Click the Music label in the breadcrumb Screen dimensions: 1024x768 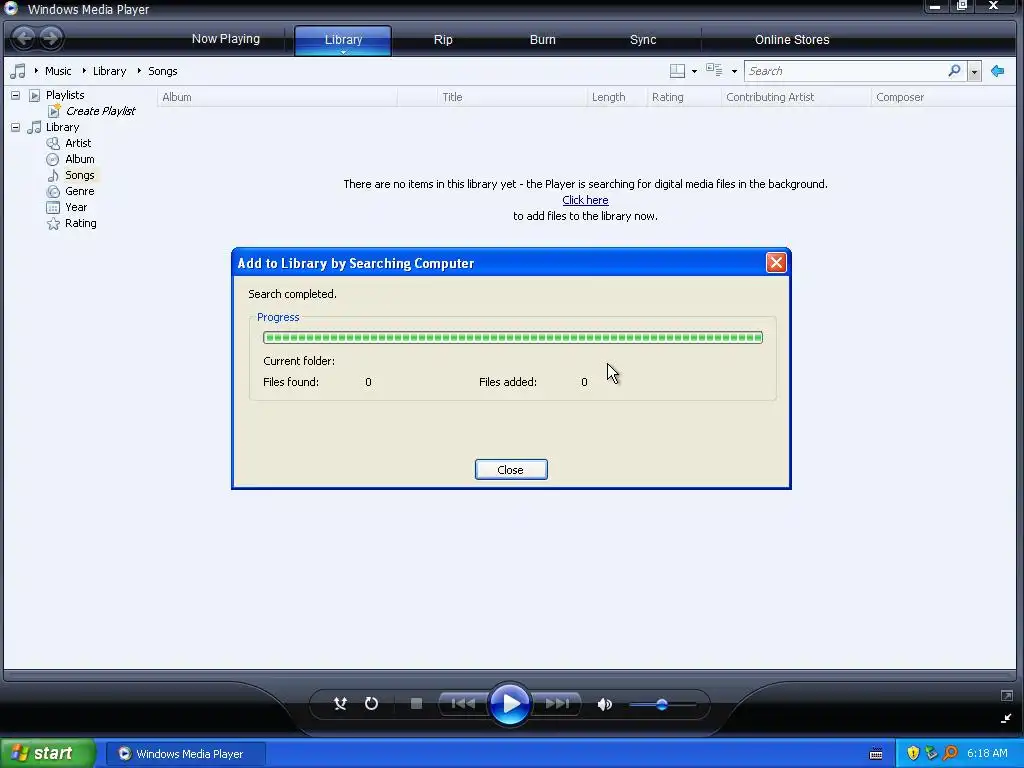(58, 71)
